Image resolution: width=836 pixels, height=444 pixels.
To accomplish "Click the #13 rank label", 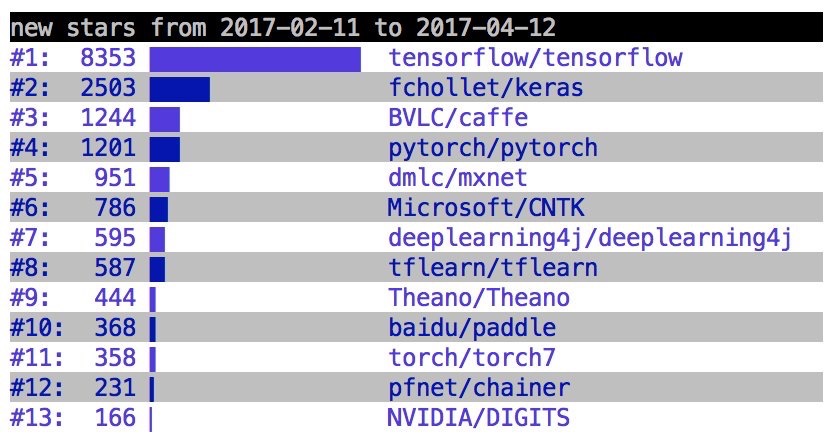I will click(x=36, y=417).
